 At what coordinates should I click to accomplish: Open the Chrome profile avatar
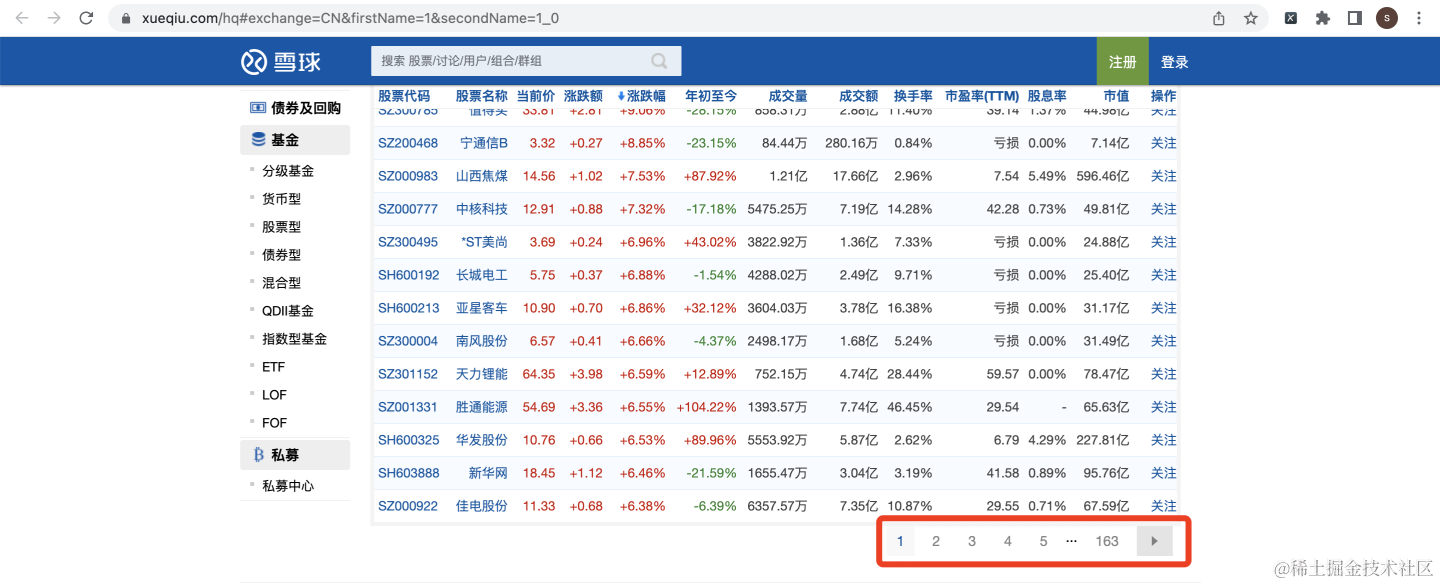(1387, 18)
